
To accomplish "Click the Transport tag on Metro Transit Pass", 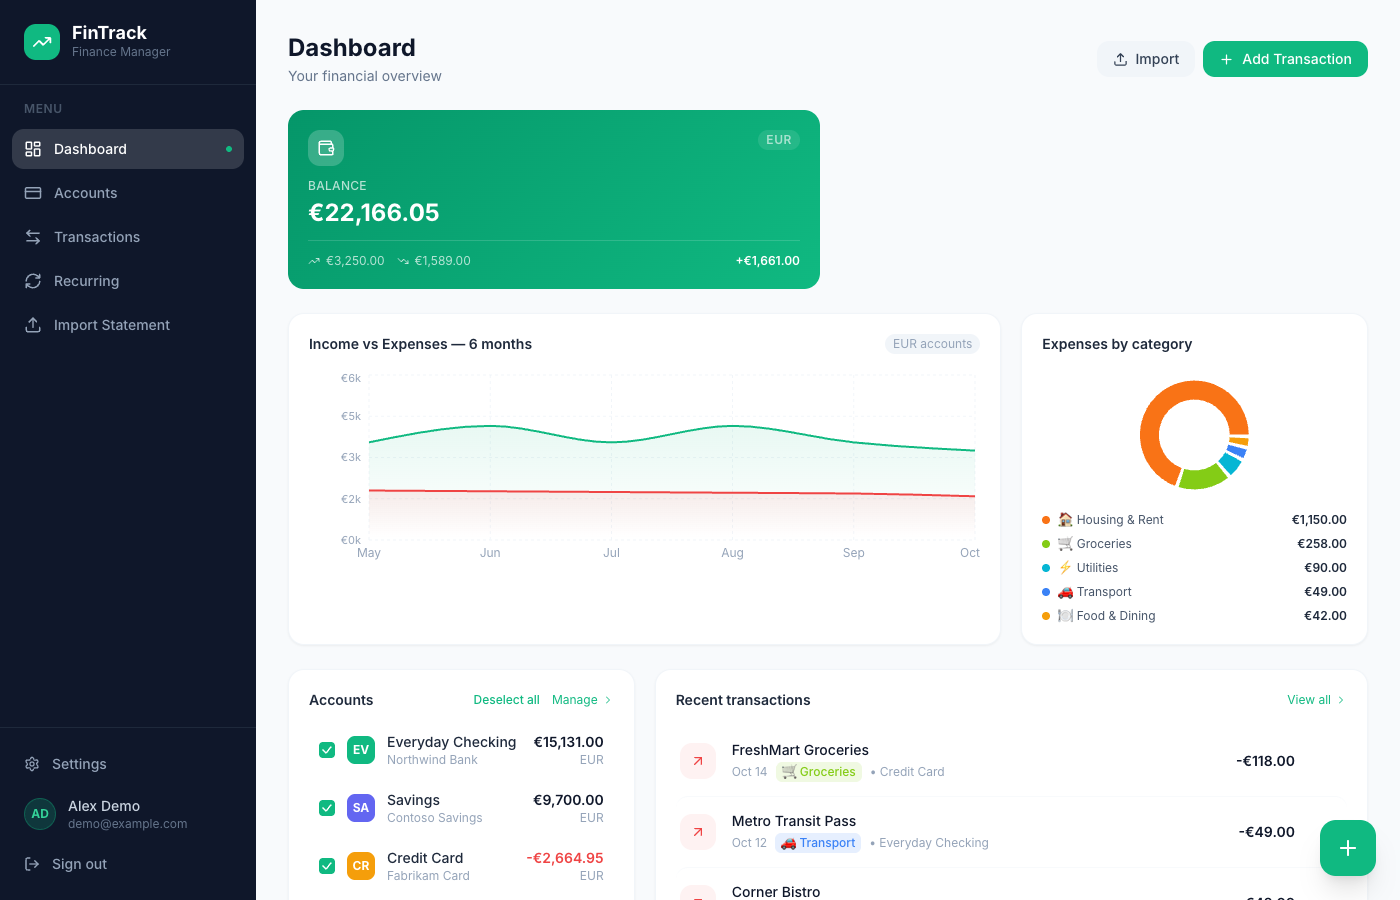I will 818,843.
